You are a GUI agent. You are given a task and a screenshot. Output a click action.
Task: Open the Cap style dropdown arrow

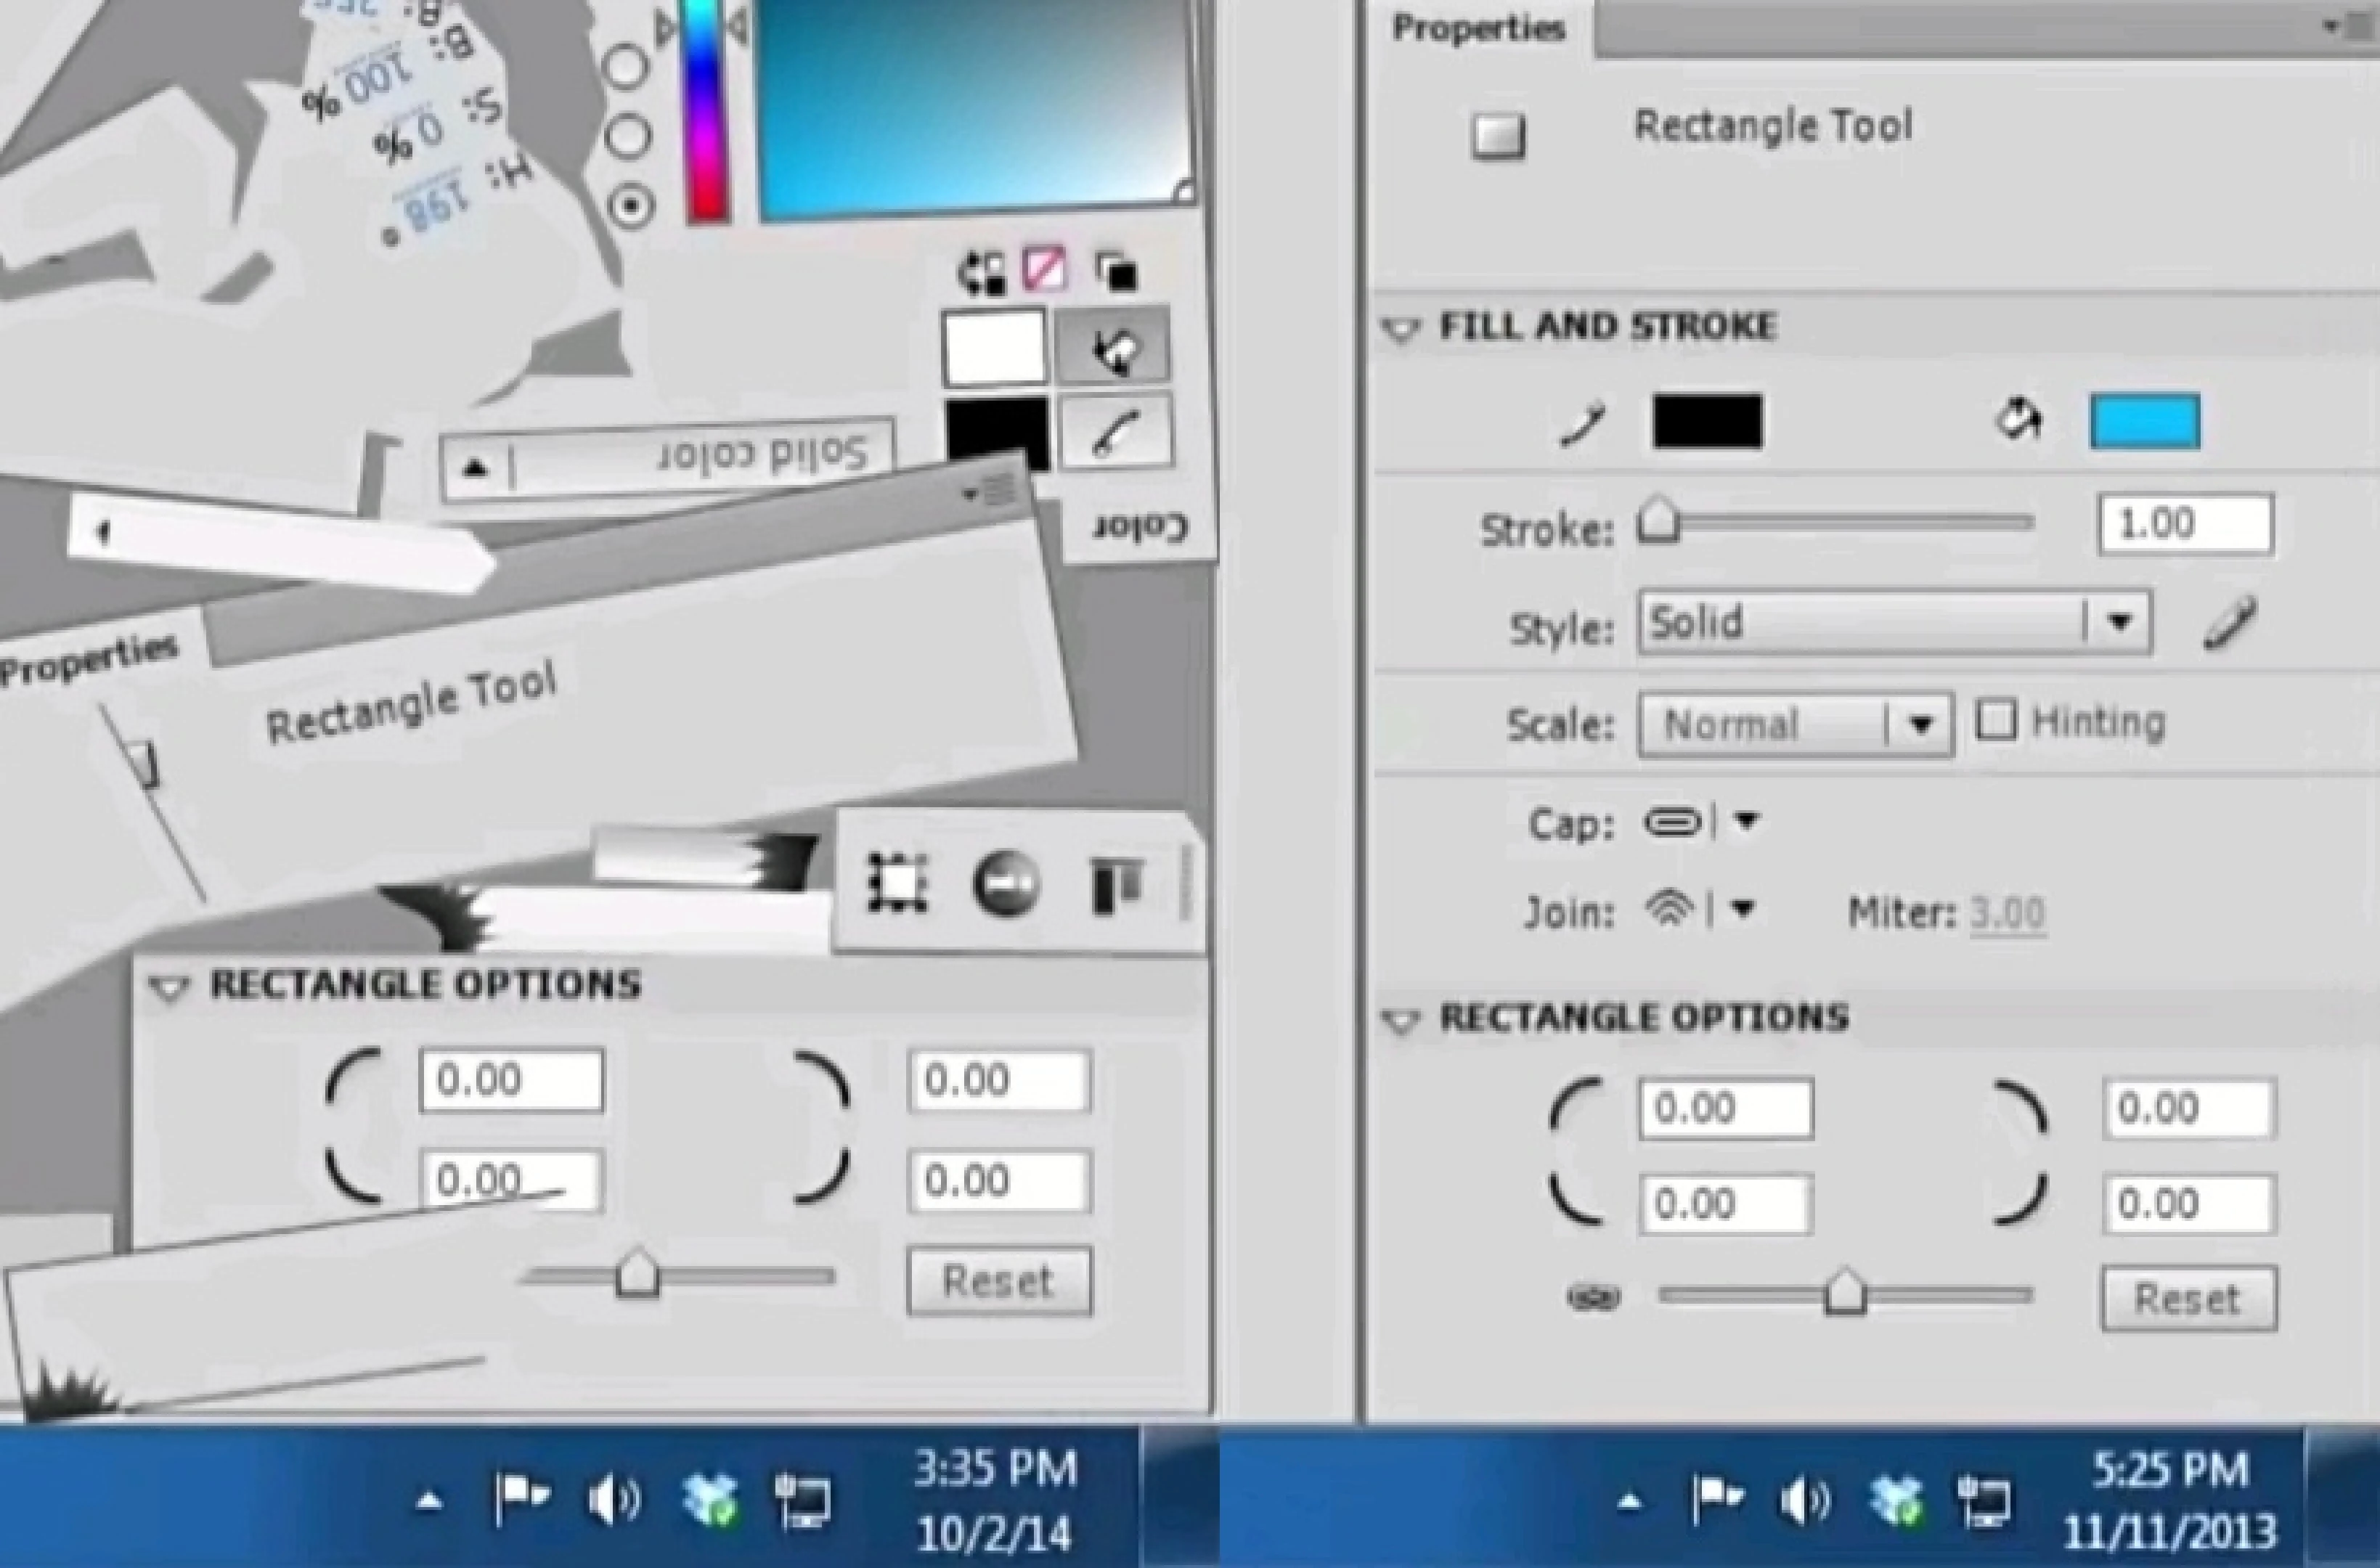(1746, 821)
